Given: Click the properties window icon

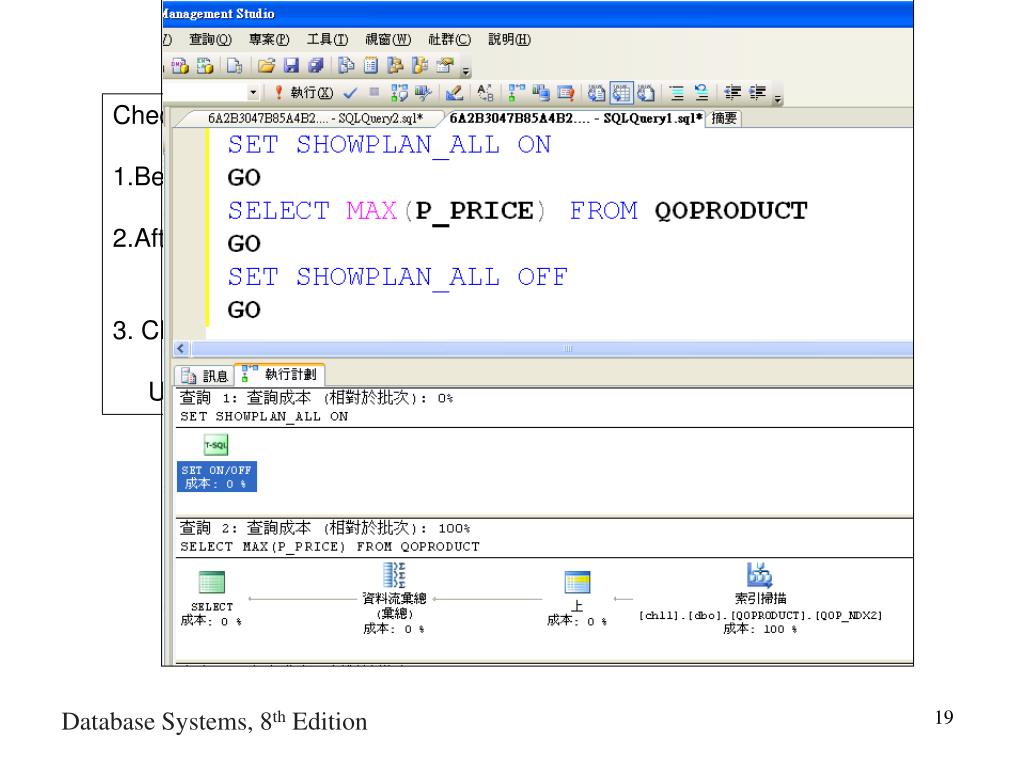Looking at the screenshot, I should point(445,66).
